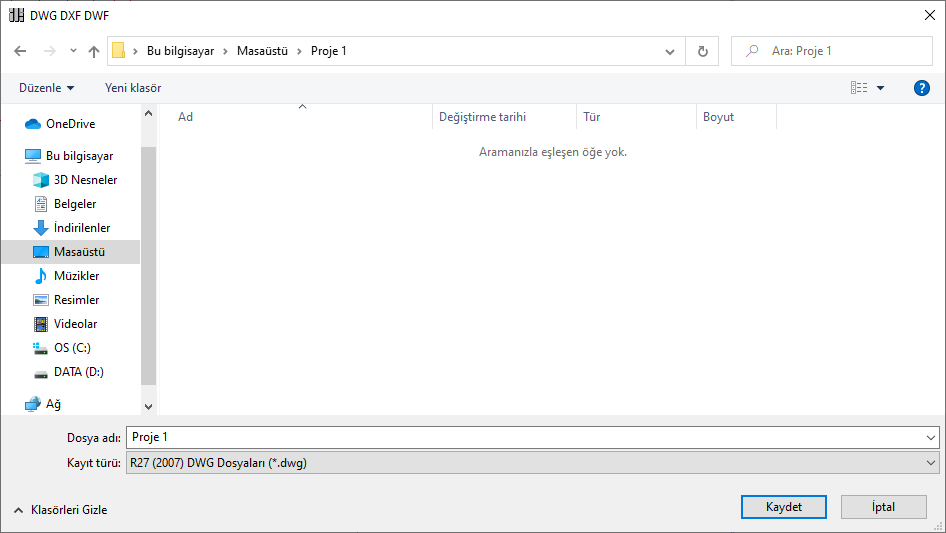946x533 pixels.
Task: Open the İndirilenler folder
Action: (x=81, y=228)
